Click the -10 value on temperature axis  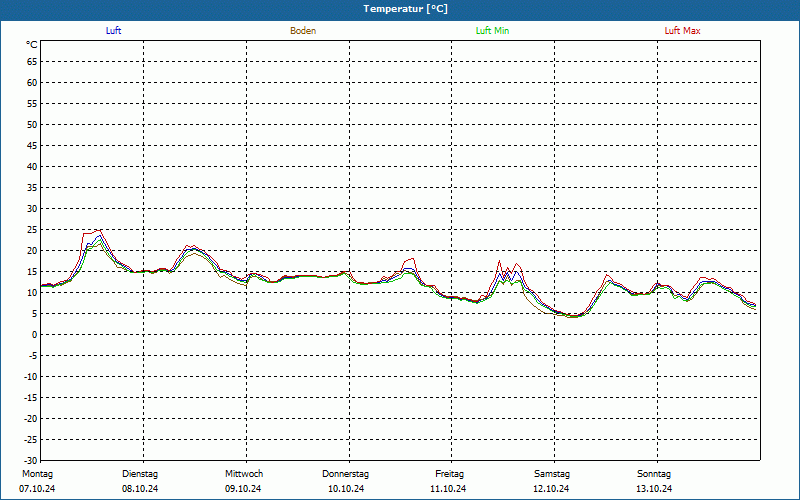31,377
